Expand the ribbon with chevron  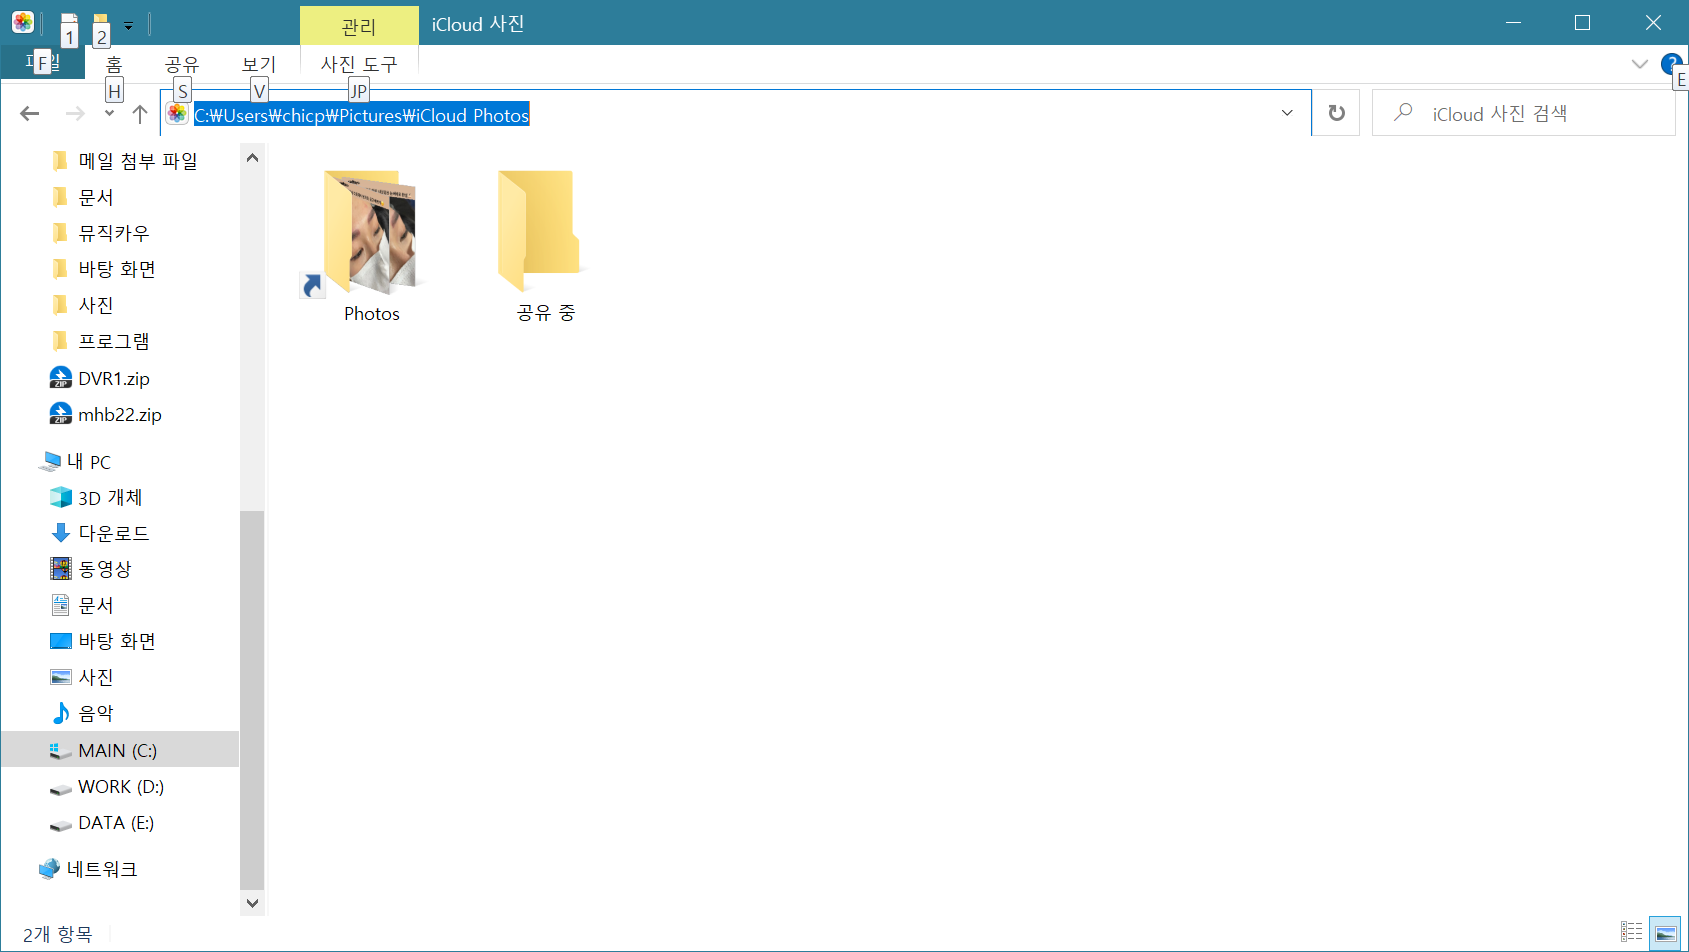(1639, 64)
